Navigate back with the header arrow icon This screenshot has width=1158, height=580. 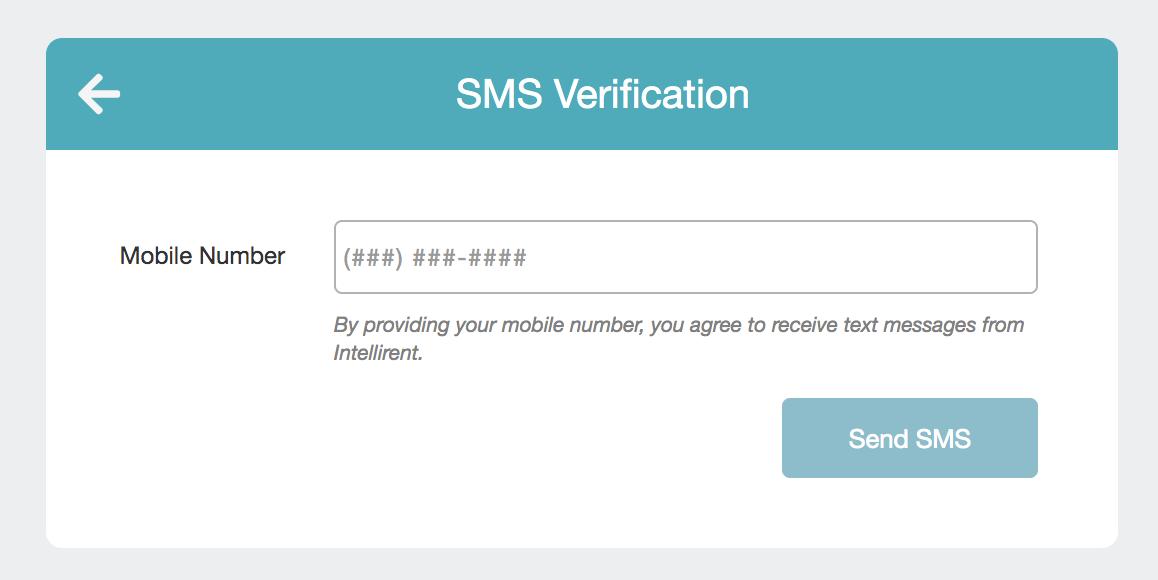[99, 94]
